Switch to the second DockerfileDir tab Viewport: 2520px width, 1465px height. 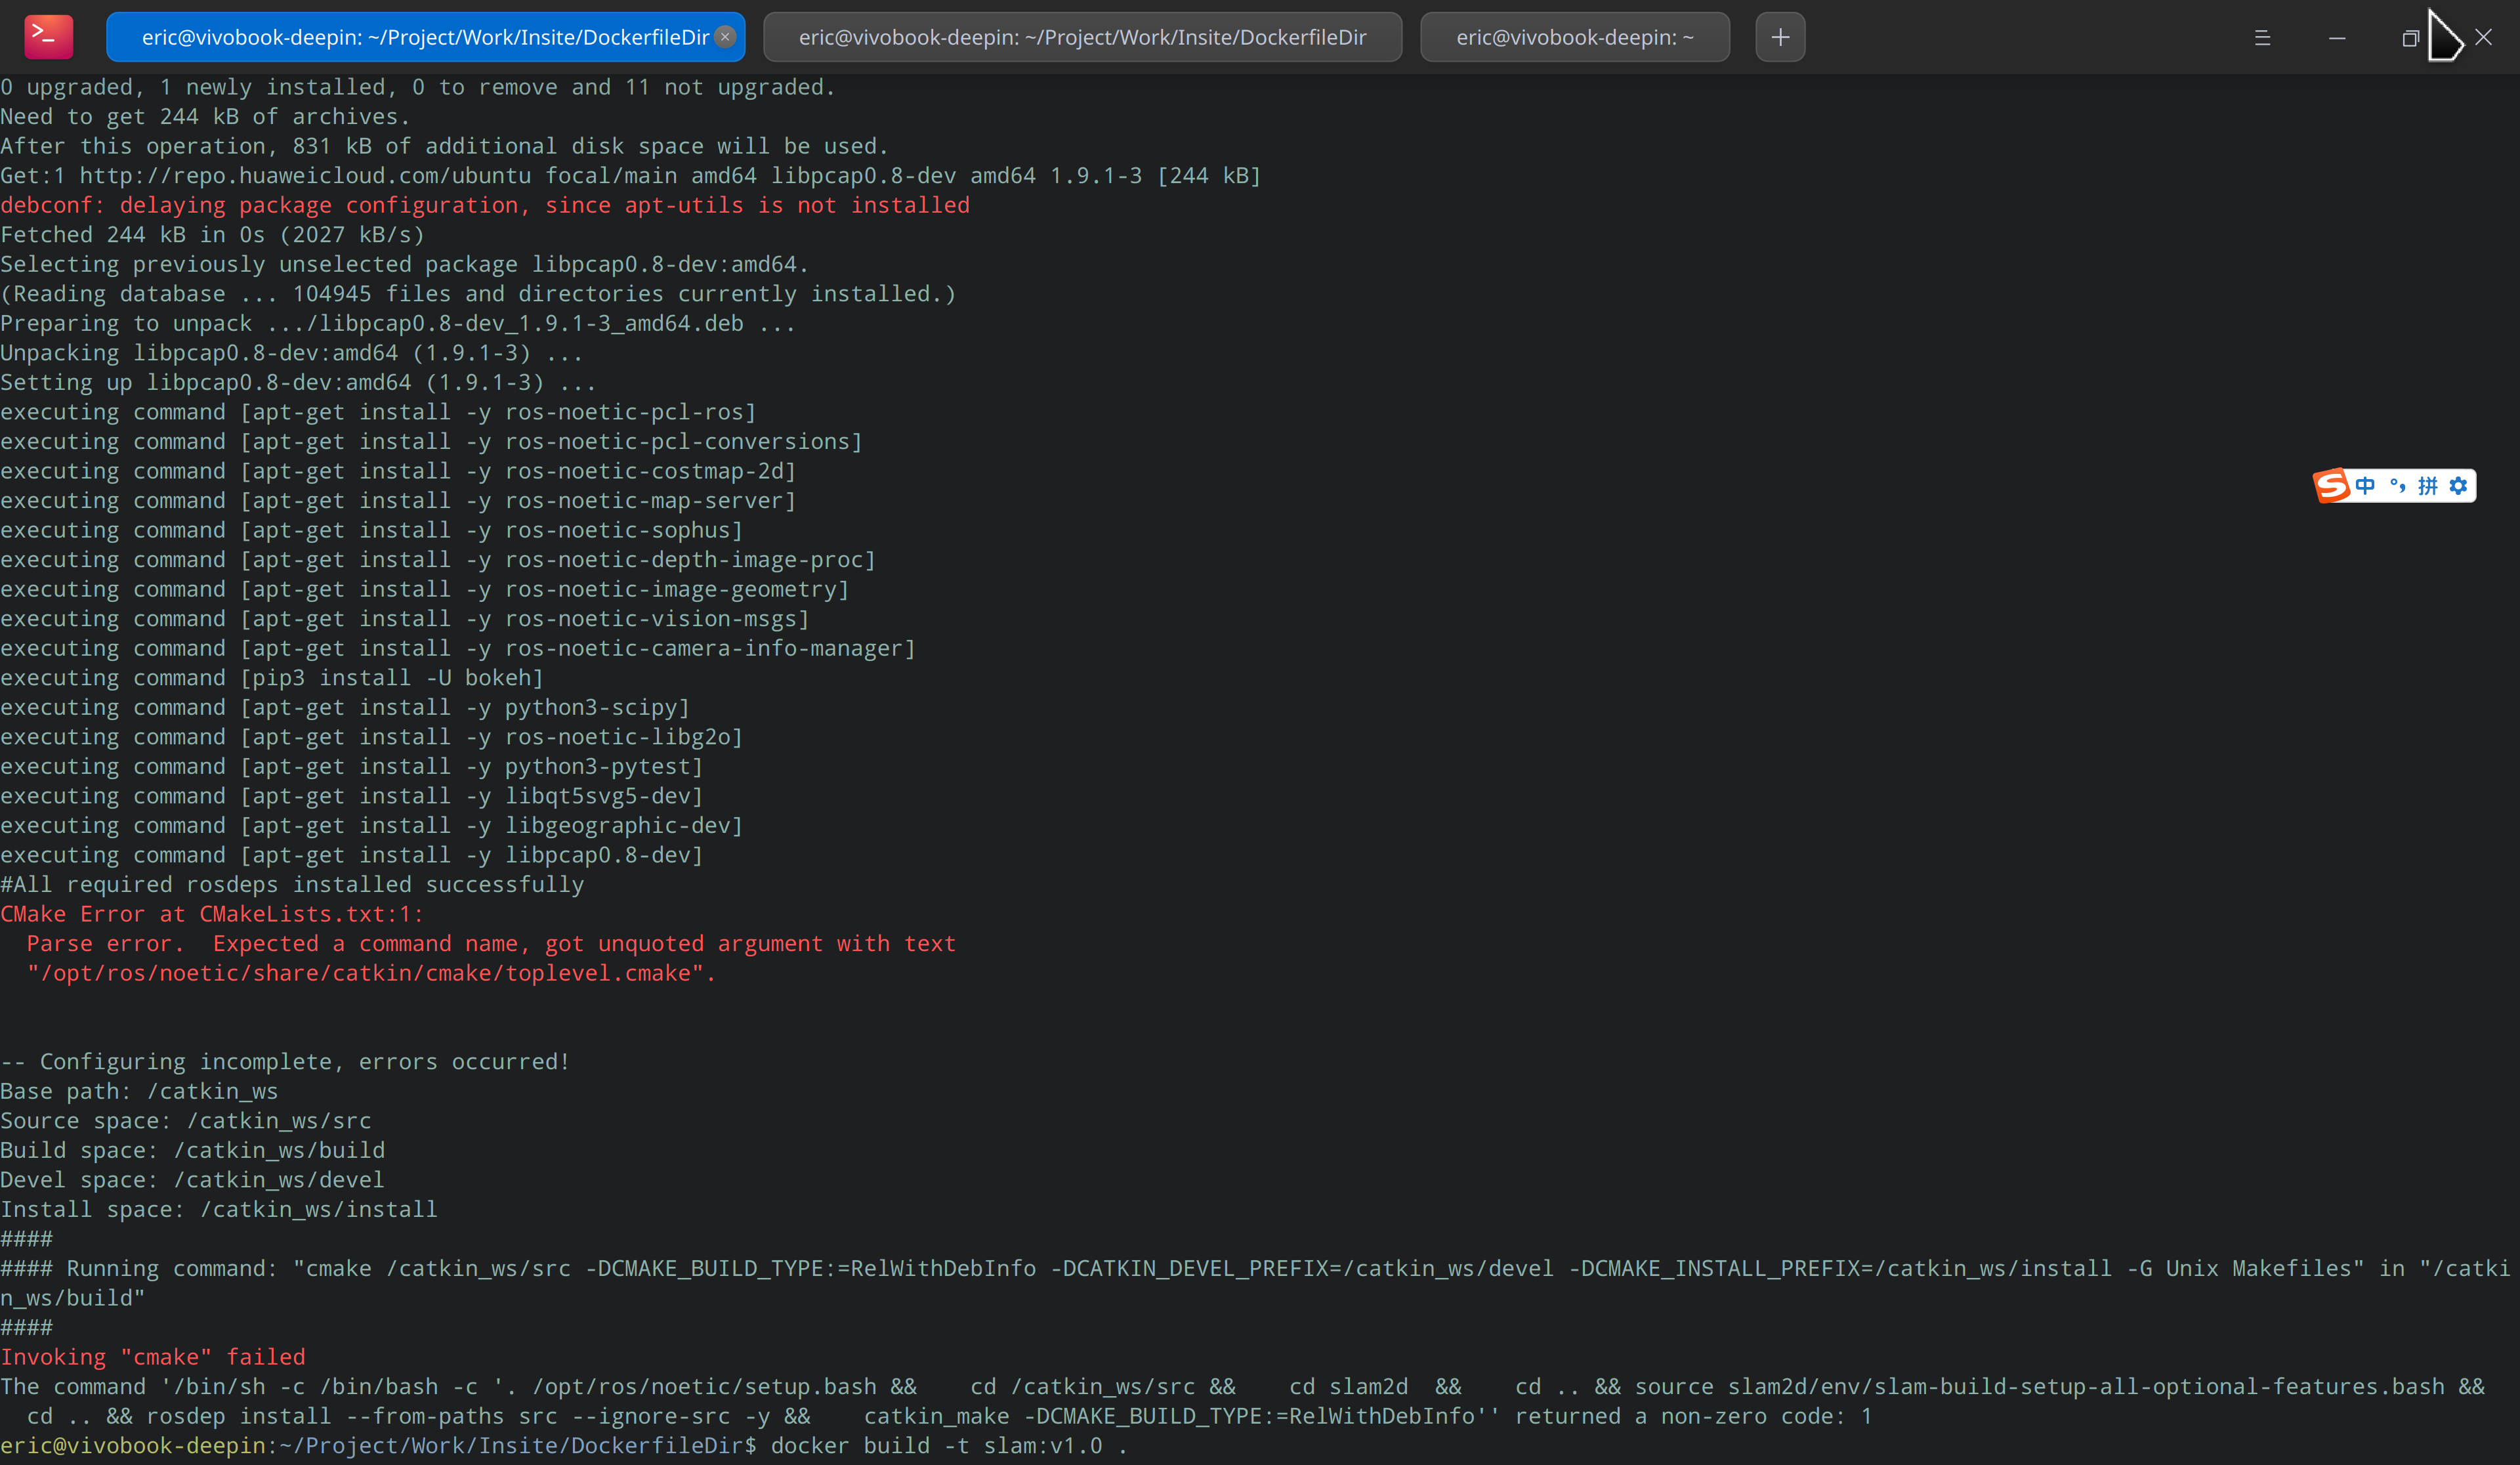point(1081,37)
